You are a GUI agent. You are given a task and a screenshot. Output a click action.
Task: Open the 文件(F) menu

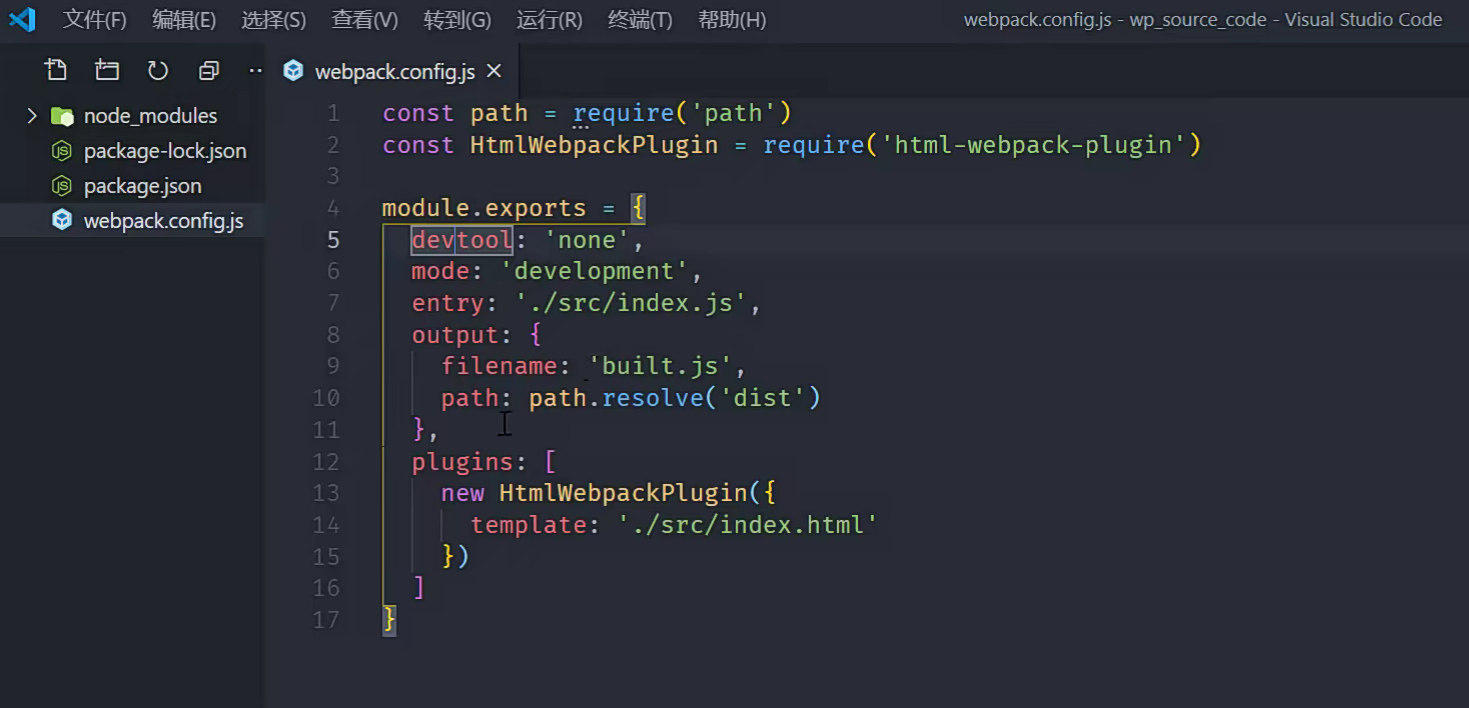(x=95, y=20)
